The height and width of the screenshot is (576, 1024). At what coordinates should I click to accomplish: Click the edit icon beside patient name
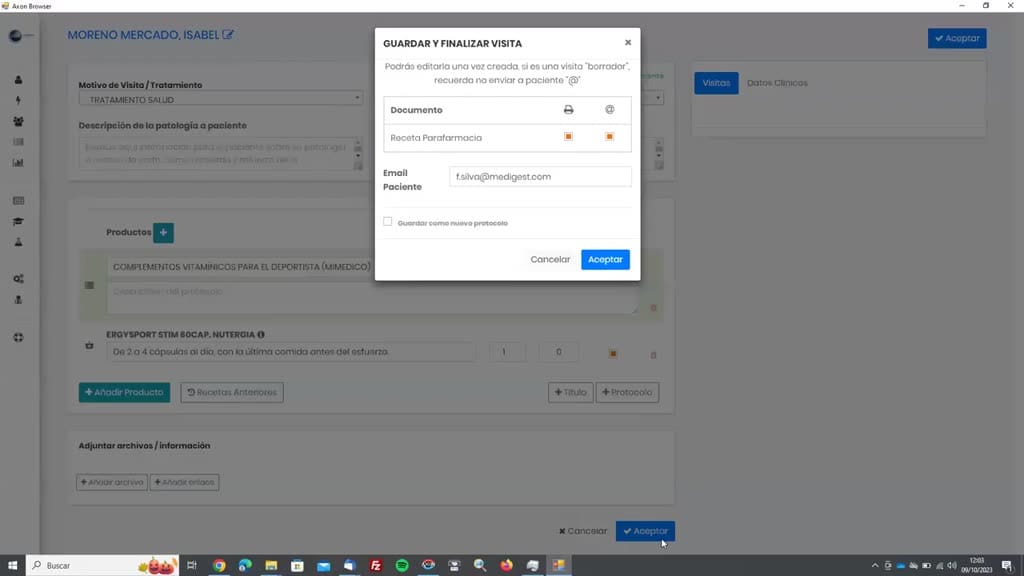point(228,35)
